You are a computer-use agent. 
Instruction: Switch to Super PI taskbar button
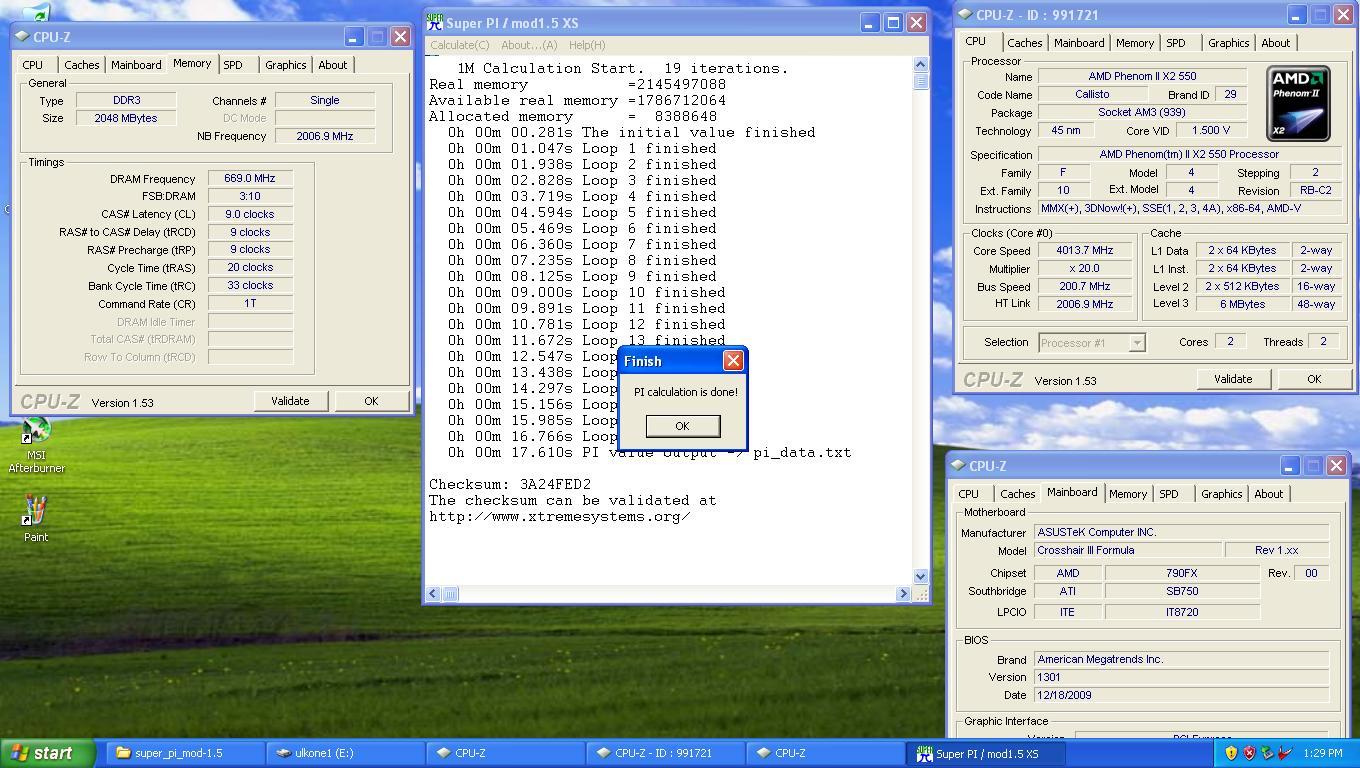[985, 753]
